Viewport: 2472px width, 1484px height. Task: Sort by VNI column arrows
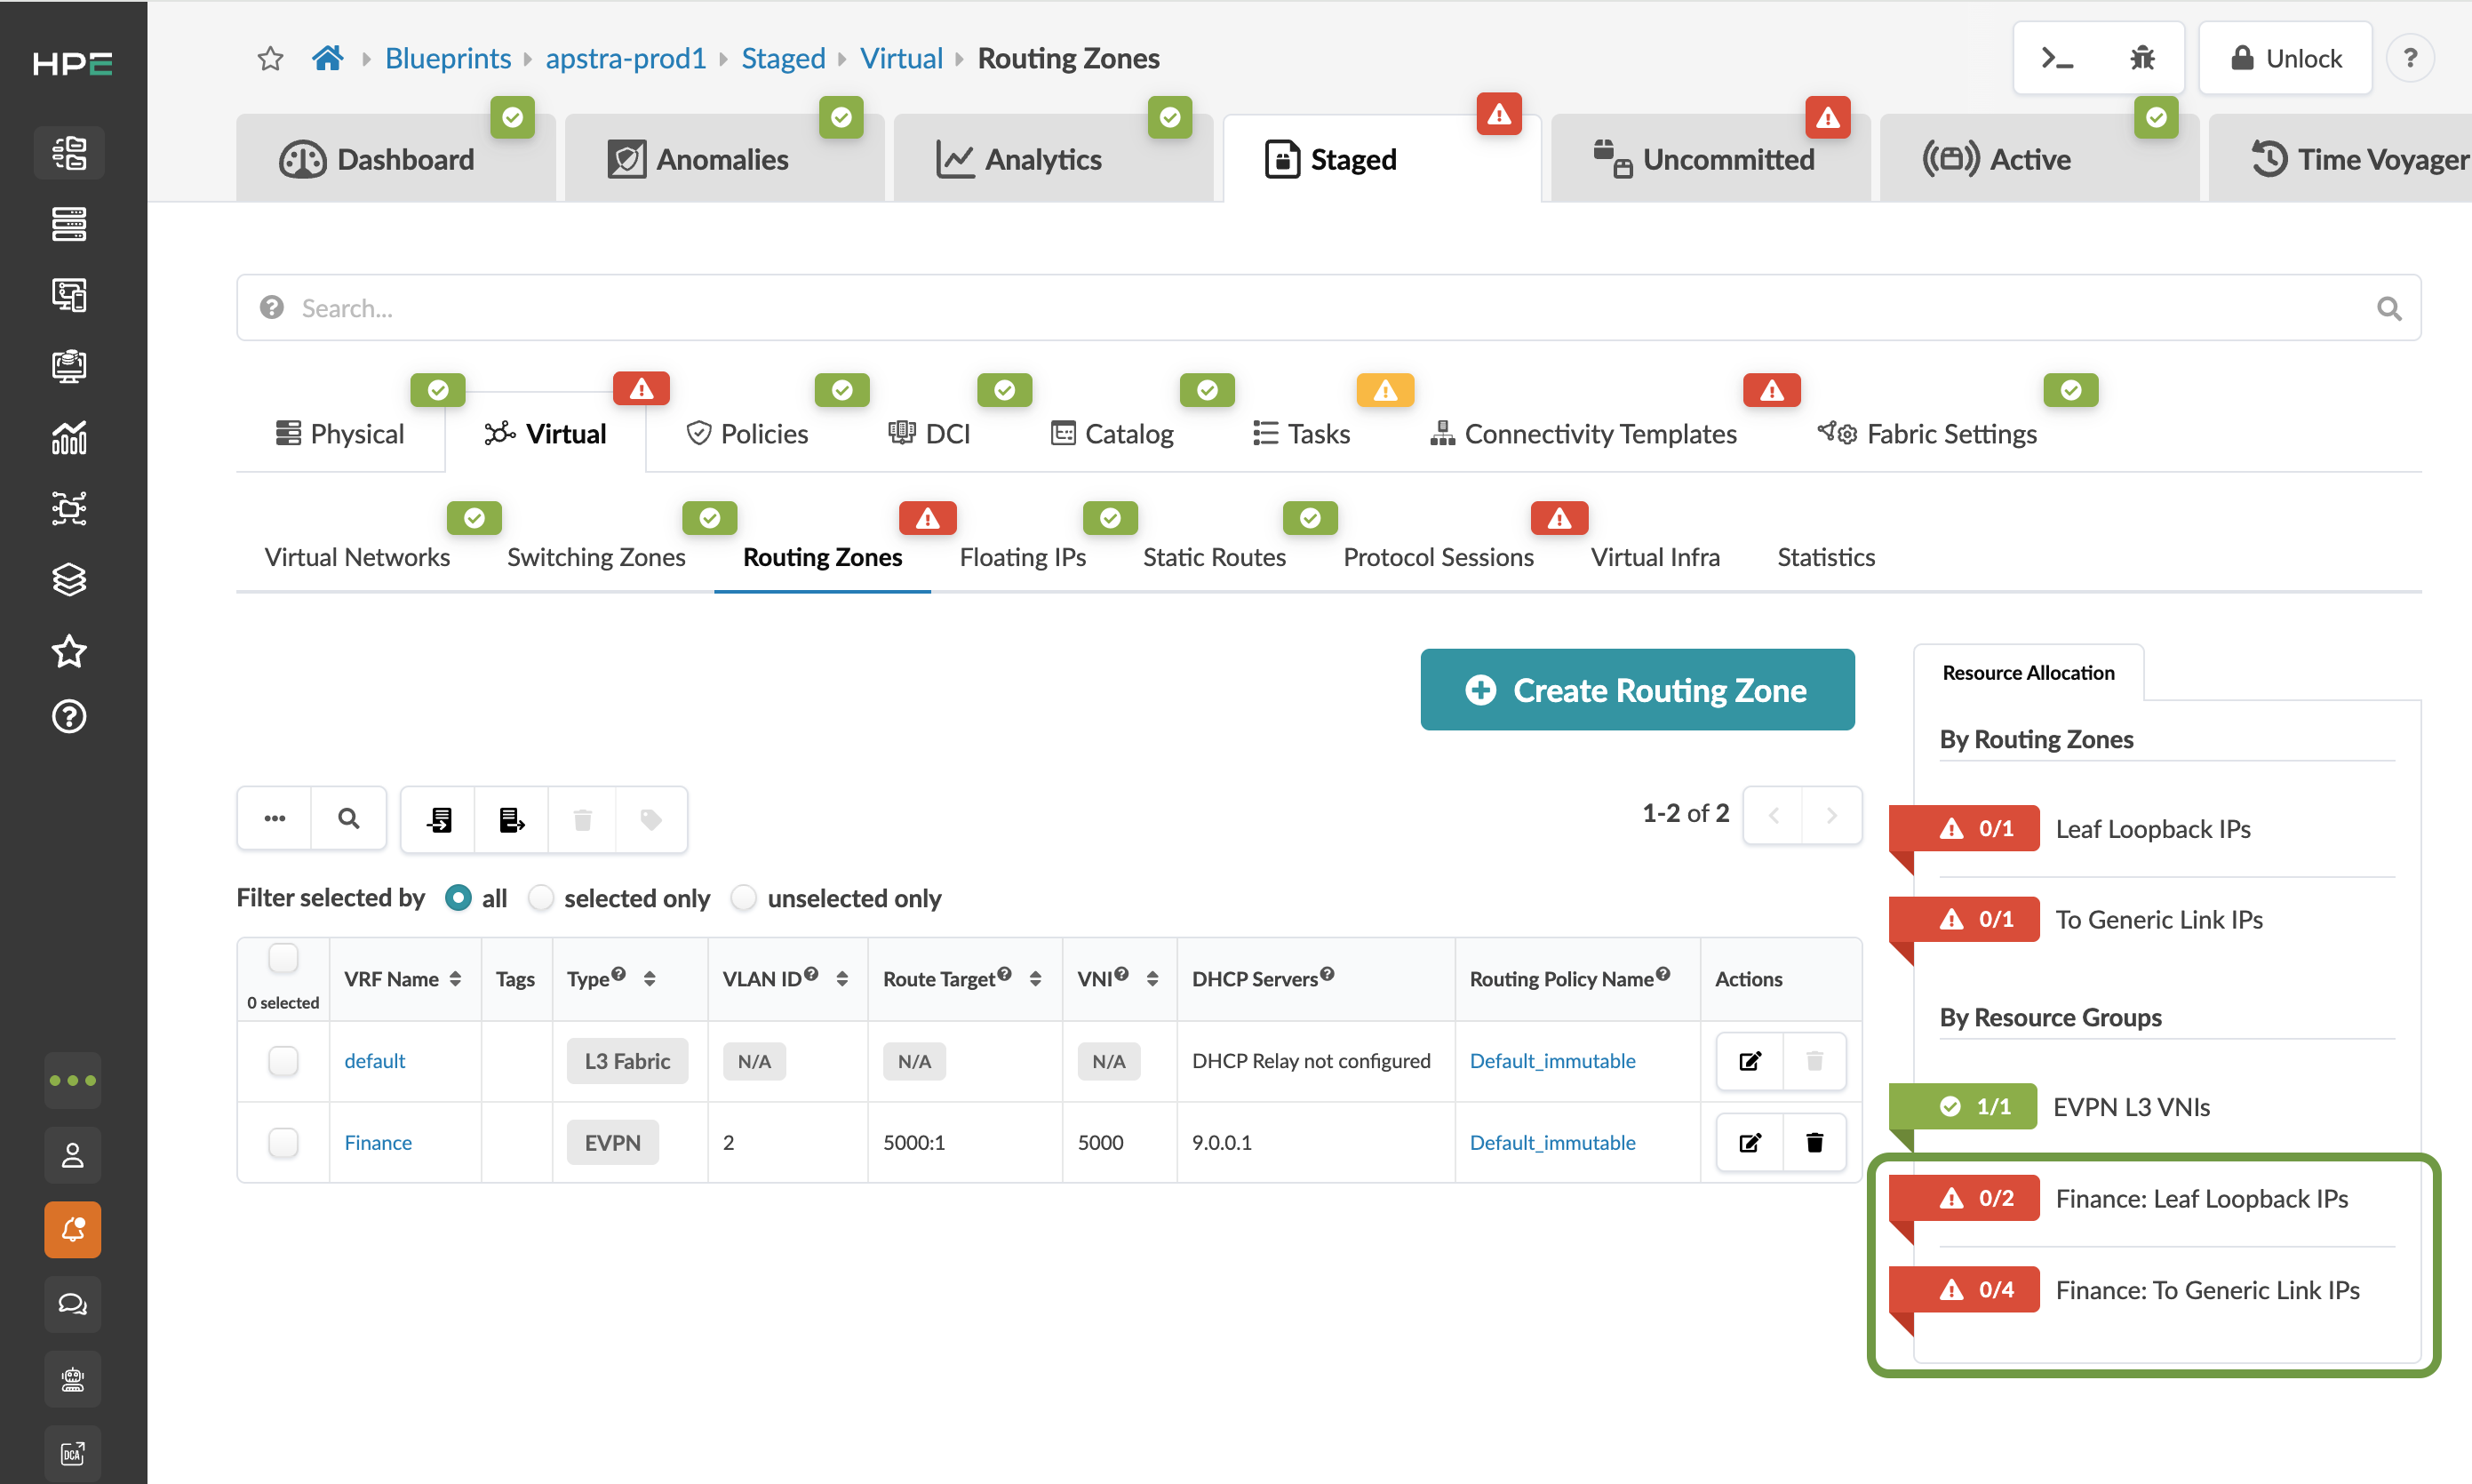[1152, 979]
